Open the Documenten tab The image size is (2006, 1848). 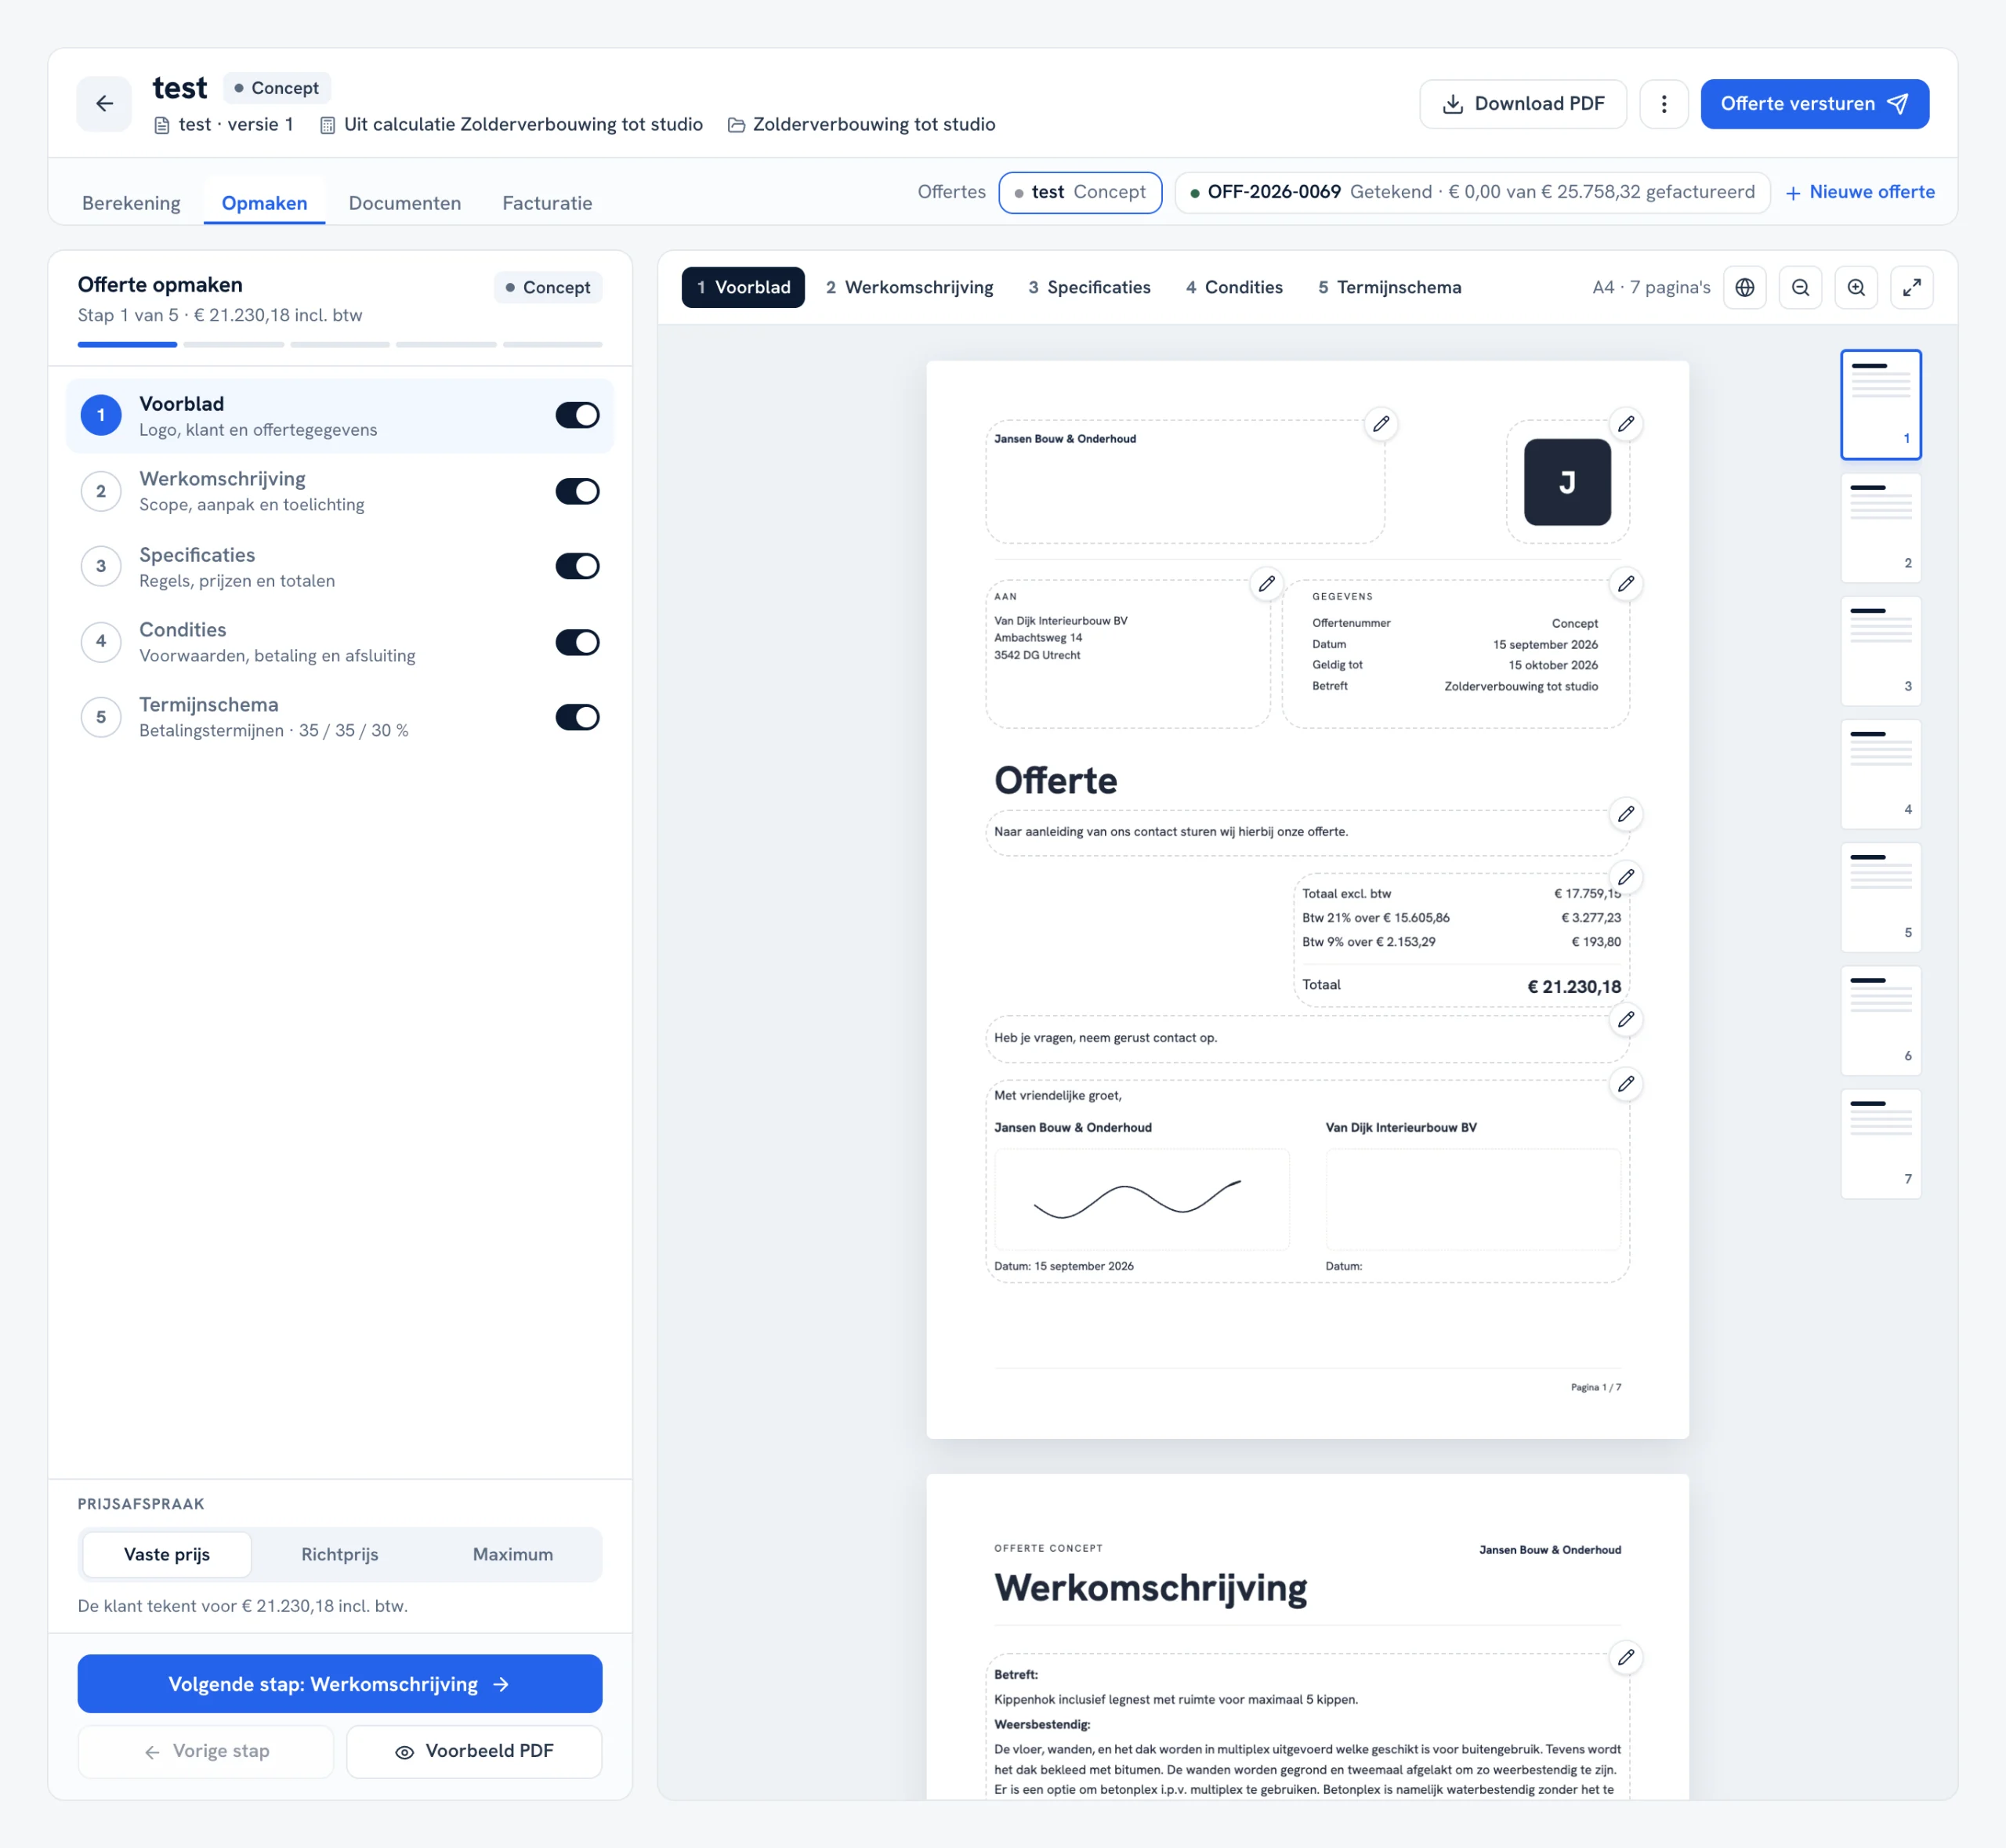tap(405, 203)
